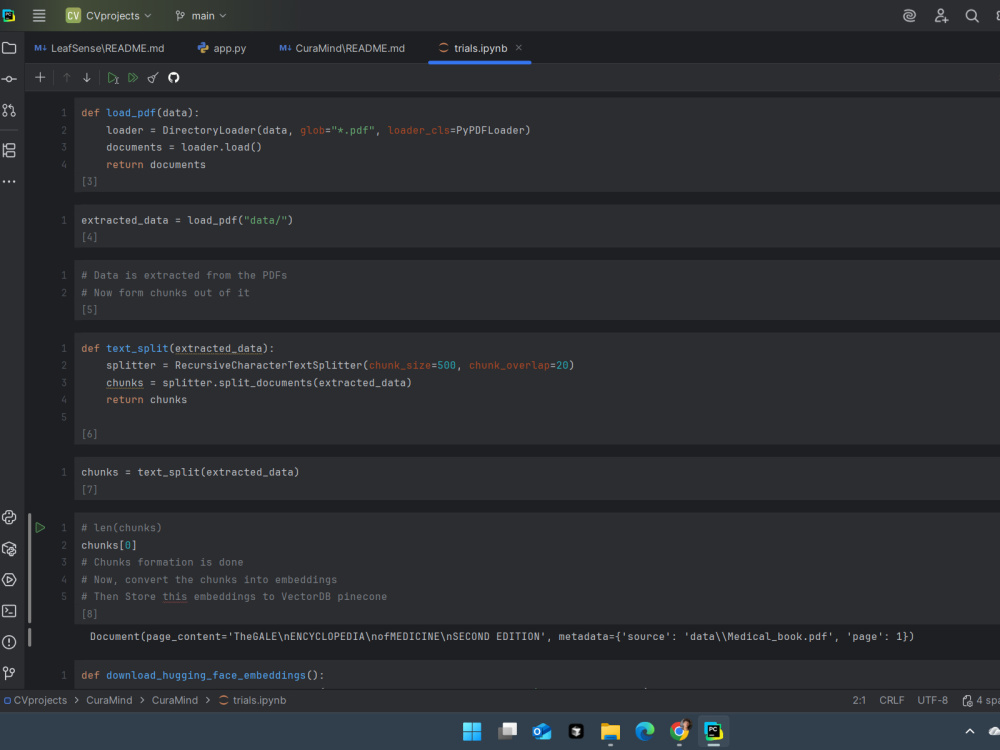Open the main hamburger menu
Screen dimensions: 1000x750
39,15
